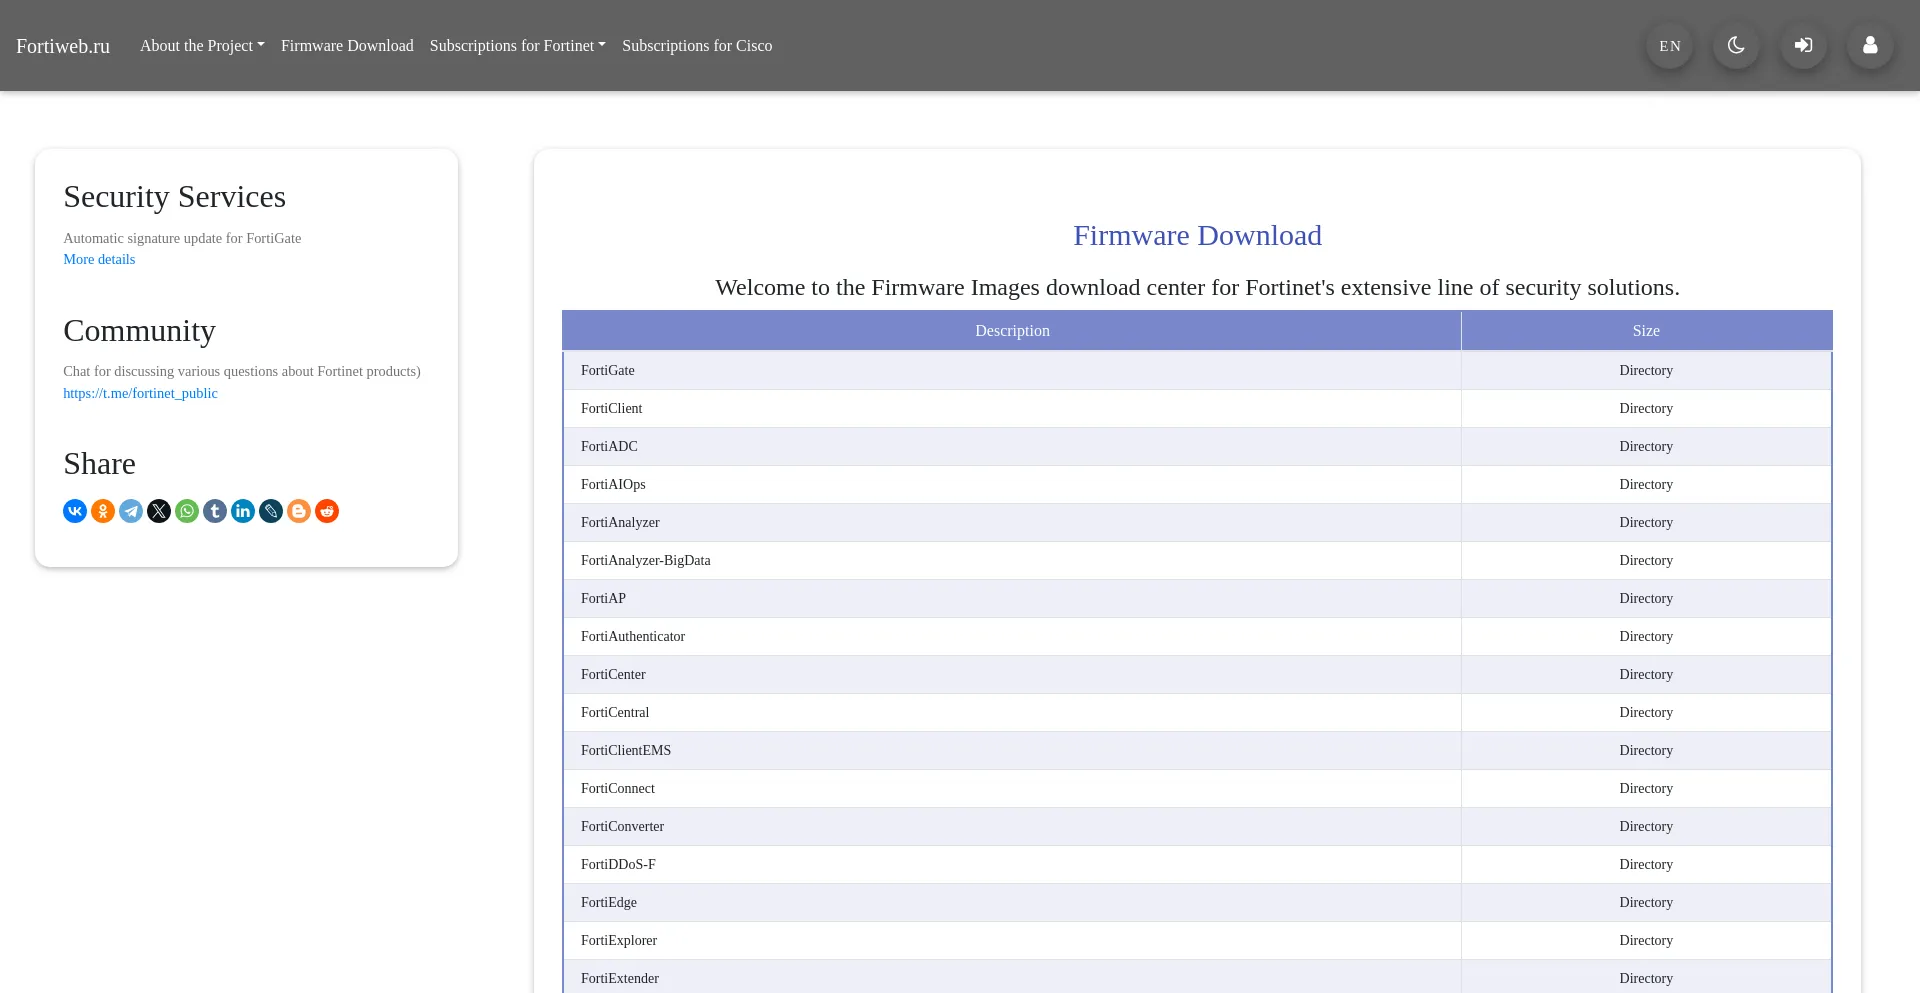Open the user profile icon
1920x993 pixels.
click(1870, 46)
